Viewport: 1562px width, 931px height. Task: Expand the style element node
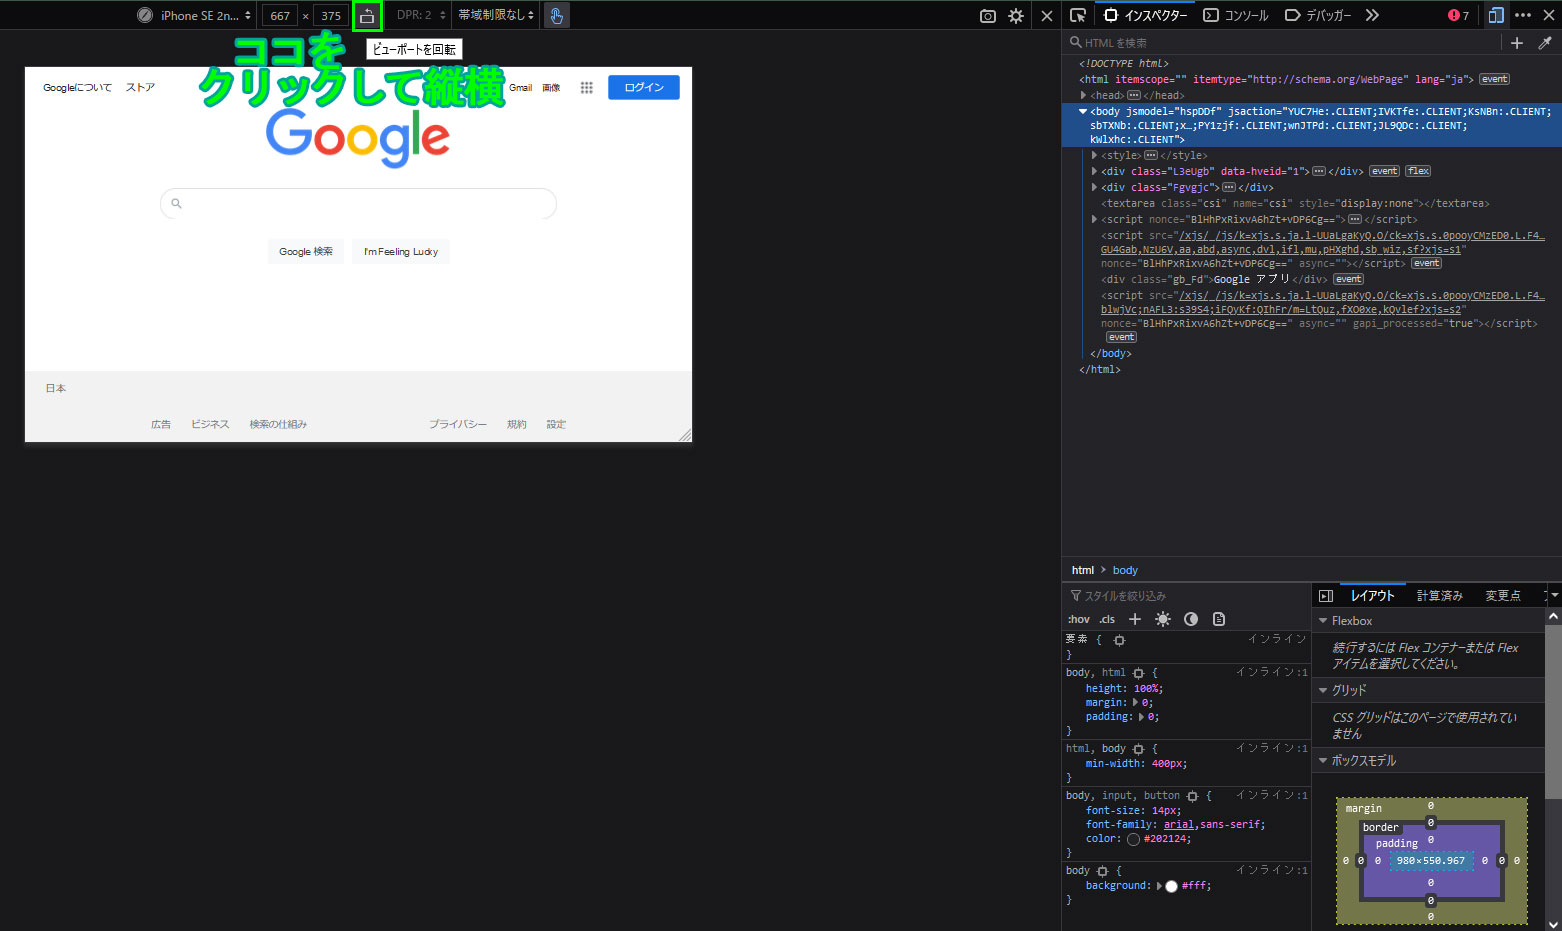[1094, 155]
